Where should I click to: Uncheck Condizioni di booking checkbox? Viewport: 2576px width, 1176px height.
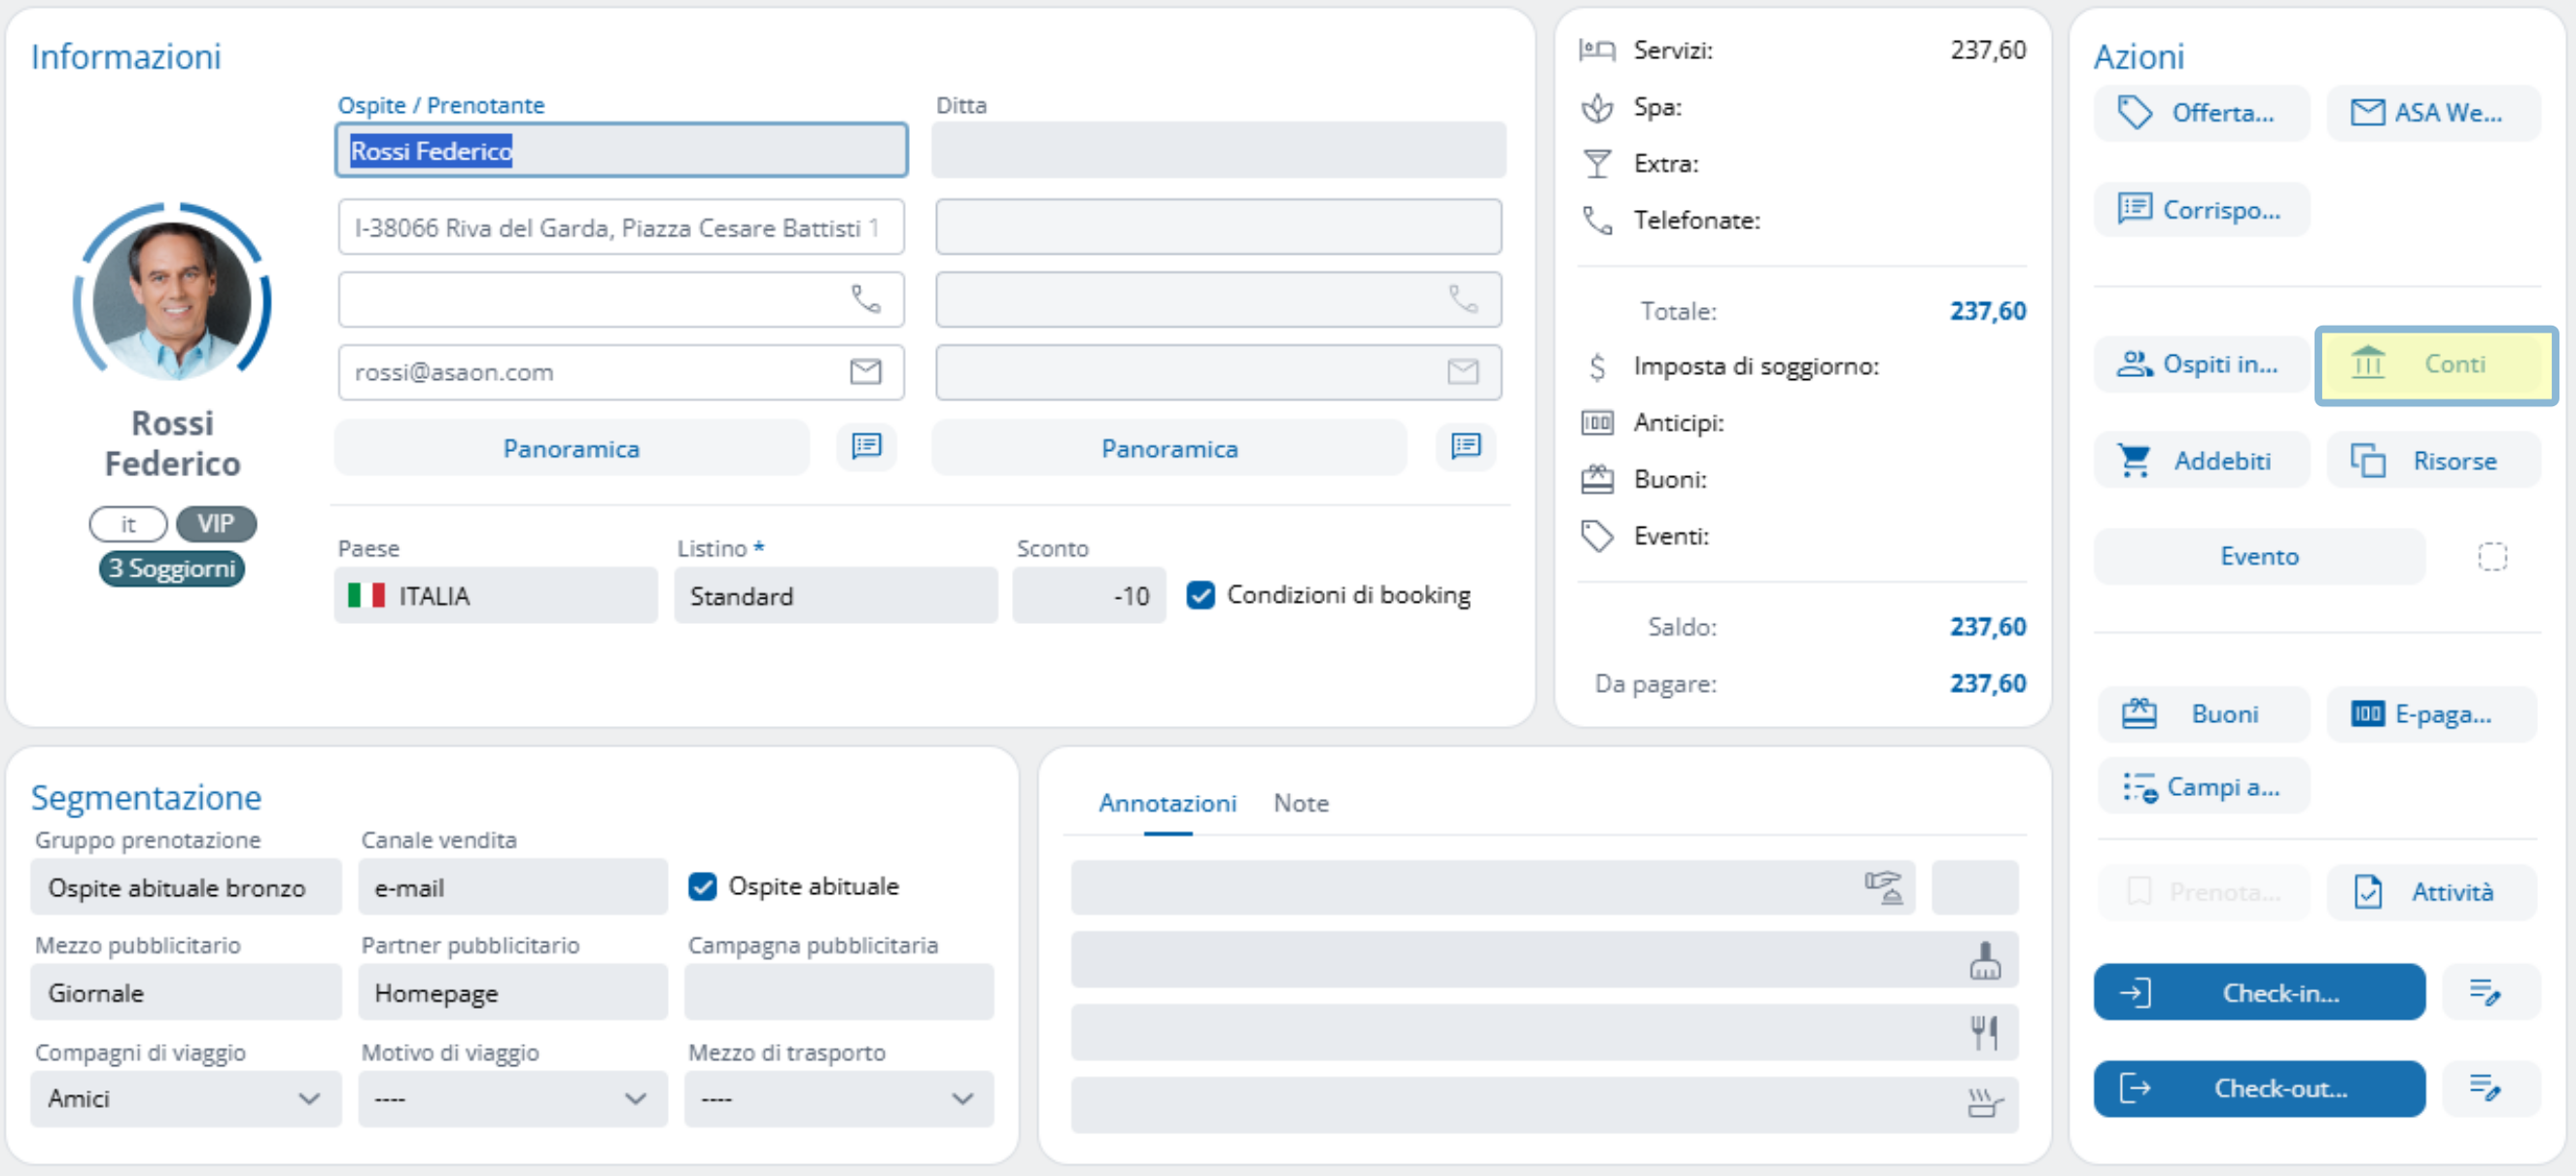1200,595
